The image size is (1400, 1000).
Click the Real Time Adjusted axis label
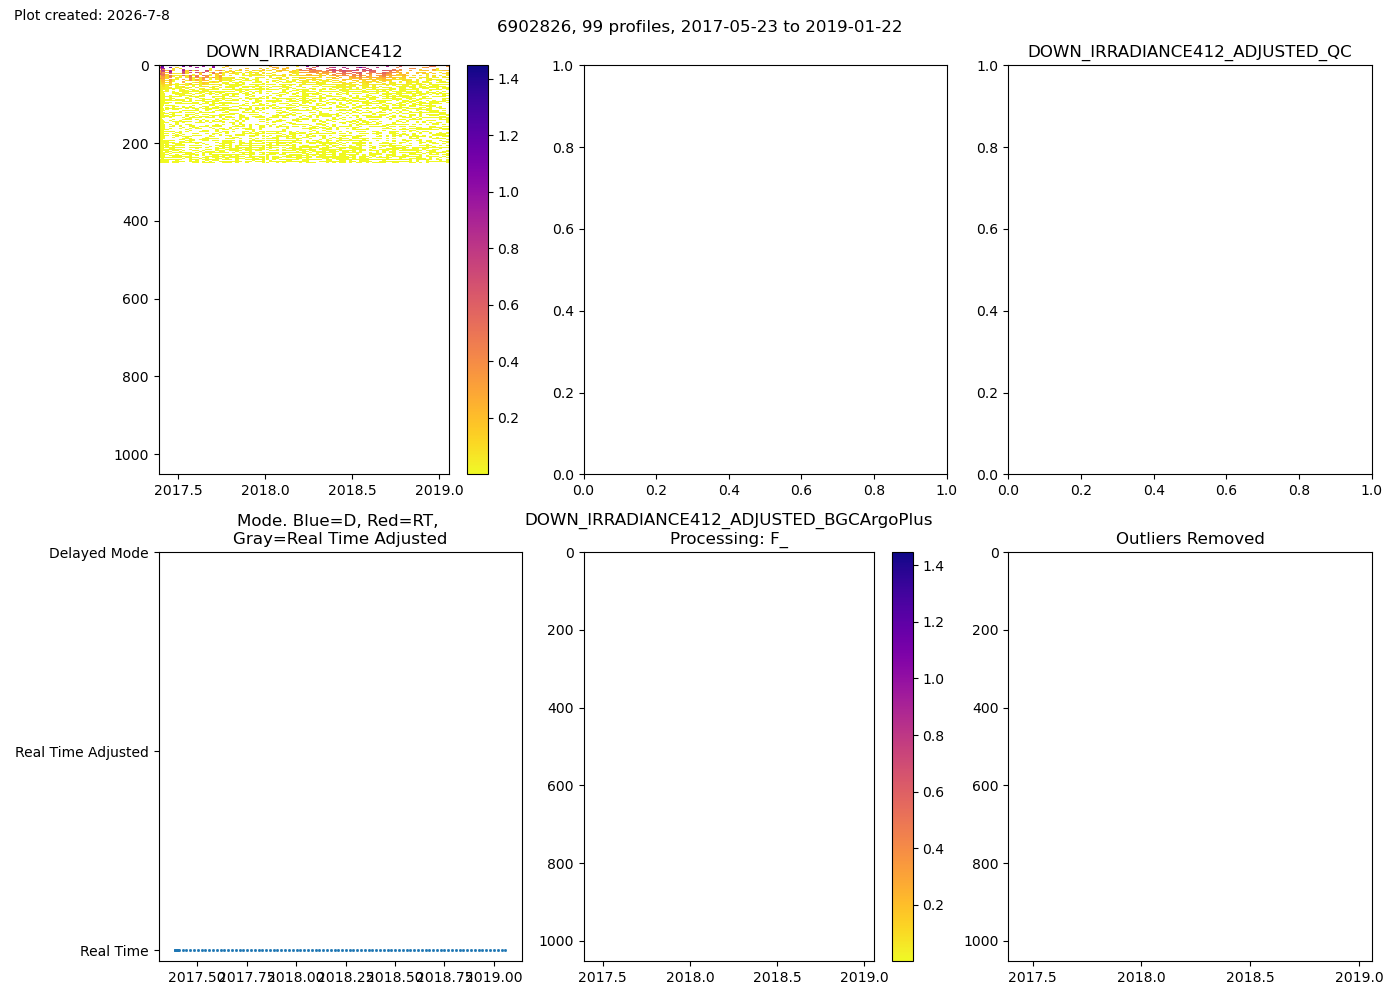(82, 752)
